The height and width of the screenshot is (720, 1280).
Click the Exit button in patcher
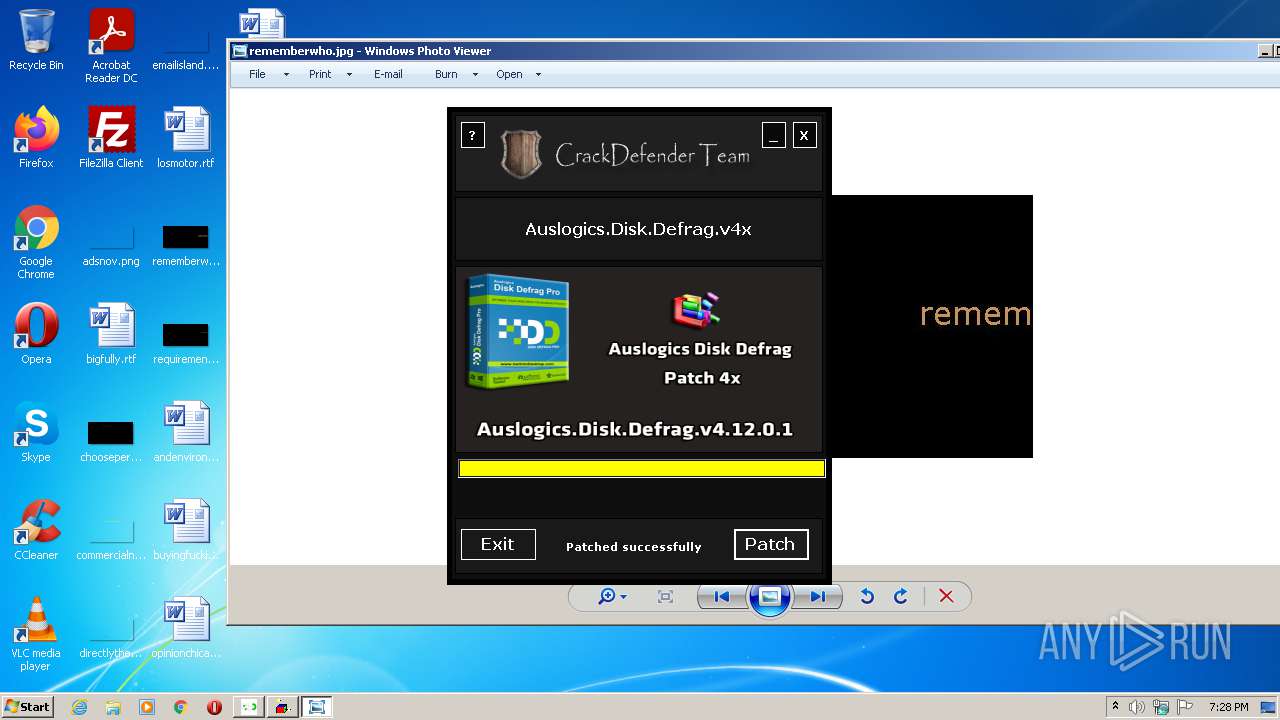[498, 544]
